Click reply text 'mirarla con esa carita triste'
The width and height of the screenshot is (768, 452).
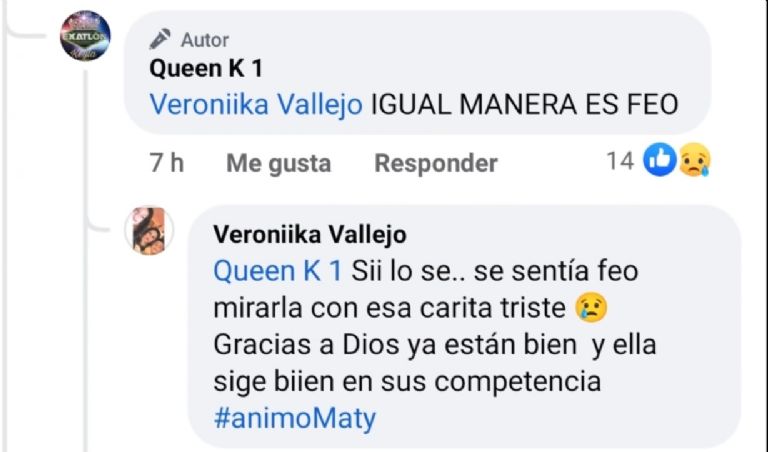(391, 308)
